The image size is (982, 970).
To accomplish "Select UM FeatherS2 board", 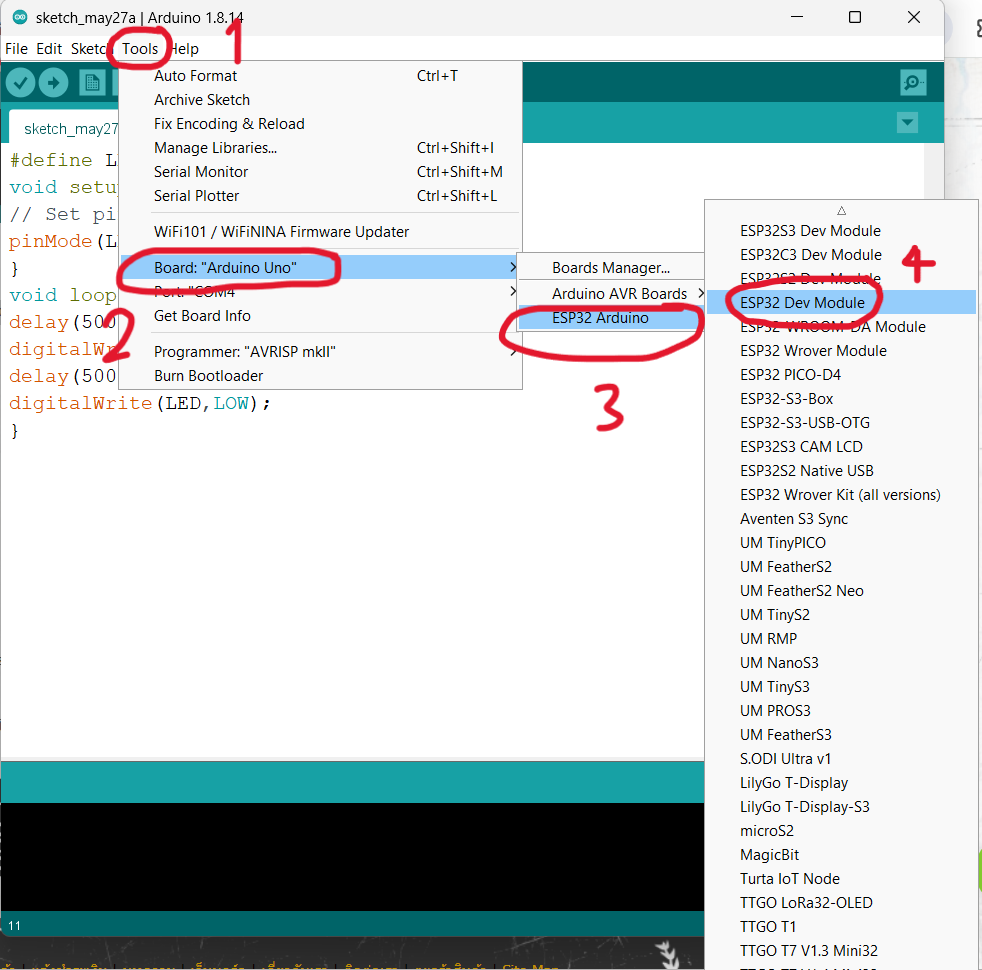I will (x=841, y=567).
